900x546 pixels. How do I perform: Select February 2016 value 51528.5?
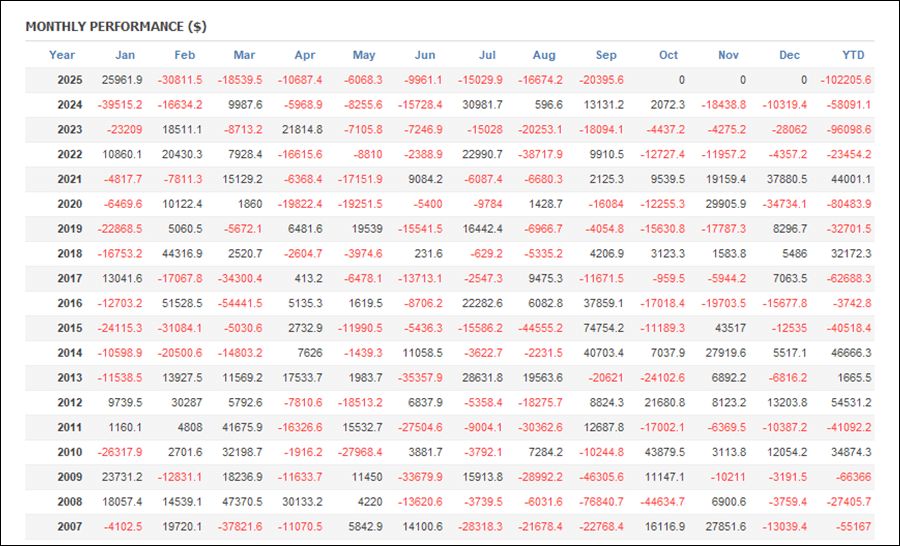182,302
